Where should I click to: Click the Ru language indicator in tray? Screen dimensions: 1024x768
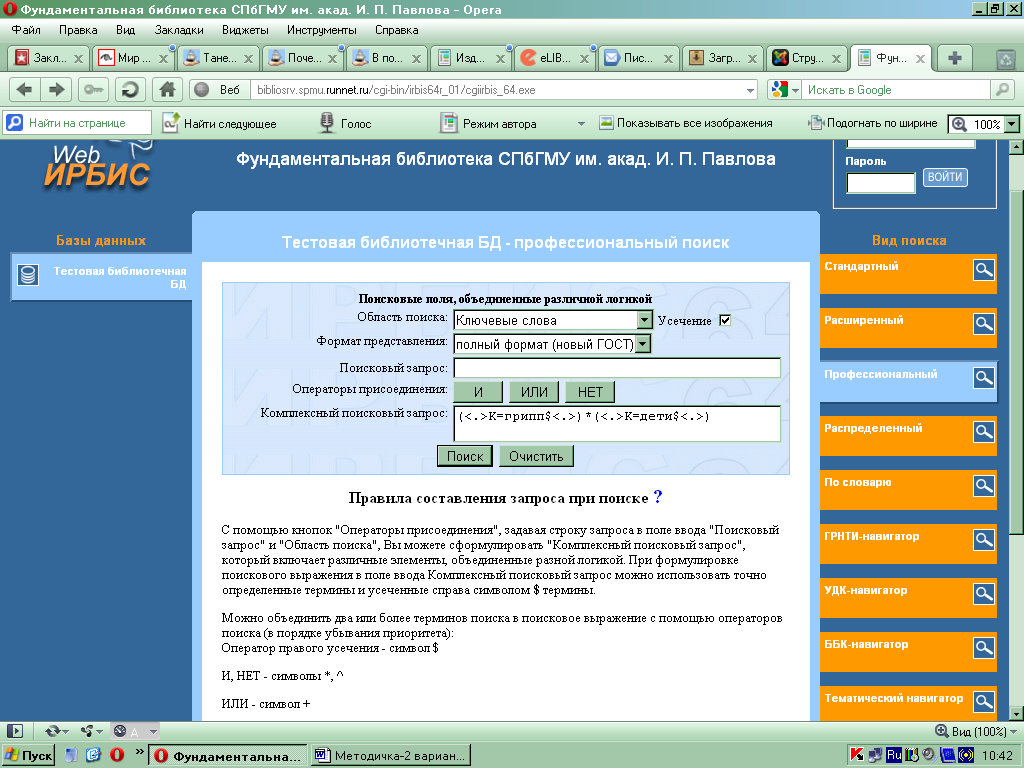(x=894, y=756)
